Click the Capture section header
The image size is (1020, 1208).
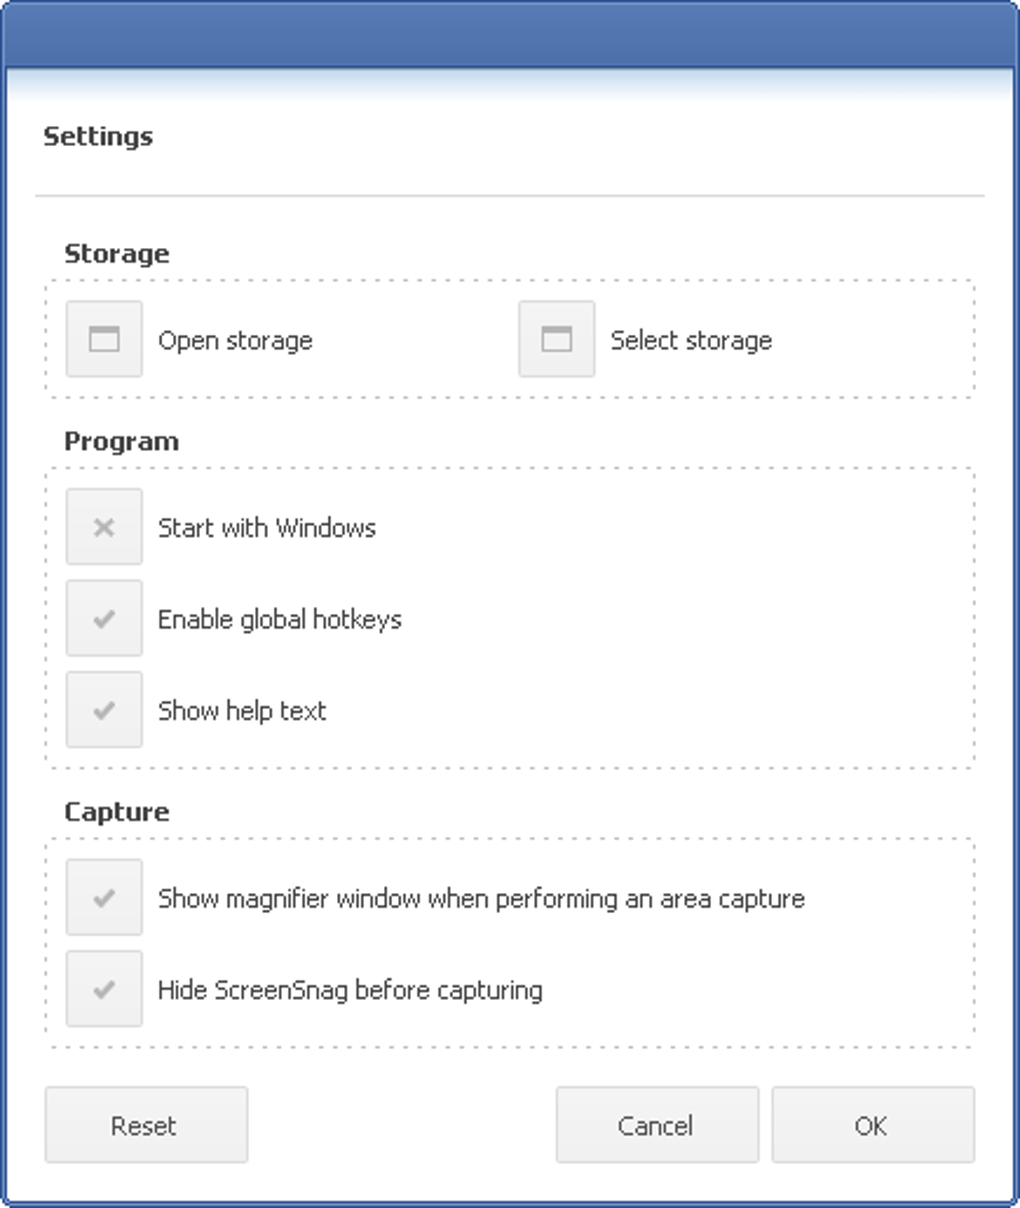(117, 812)
